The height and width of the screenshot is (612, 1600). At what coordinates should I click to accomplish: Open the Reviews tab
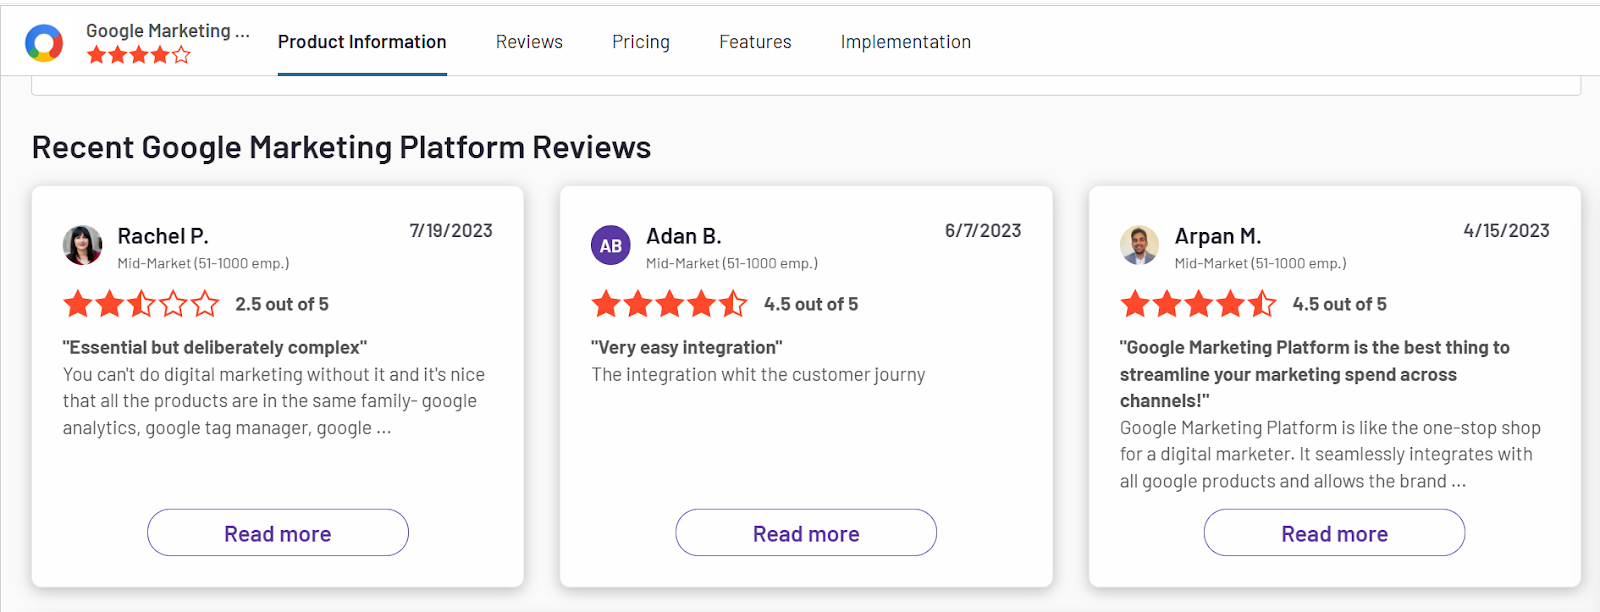(529, 42)
